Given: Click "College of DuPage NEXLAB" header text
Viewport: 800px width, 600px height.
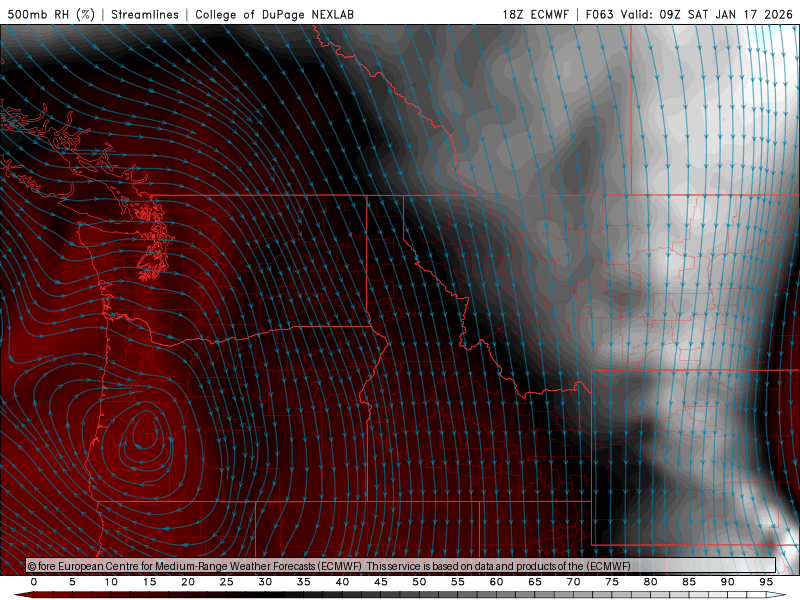Looking at the screenshot, I should pos(274,14).
